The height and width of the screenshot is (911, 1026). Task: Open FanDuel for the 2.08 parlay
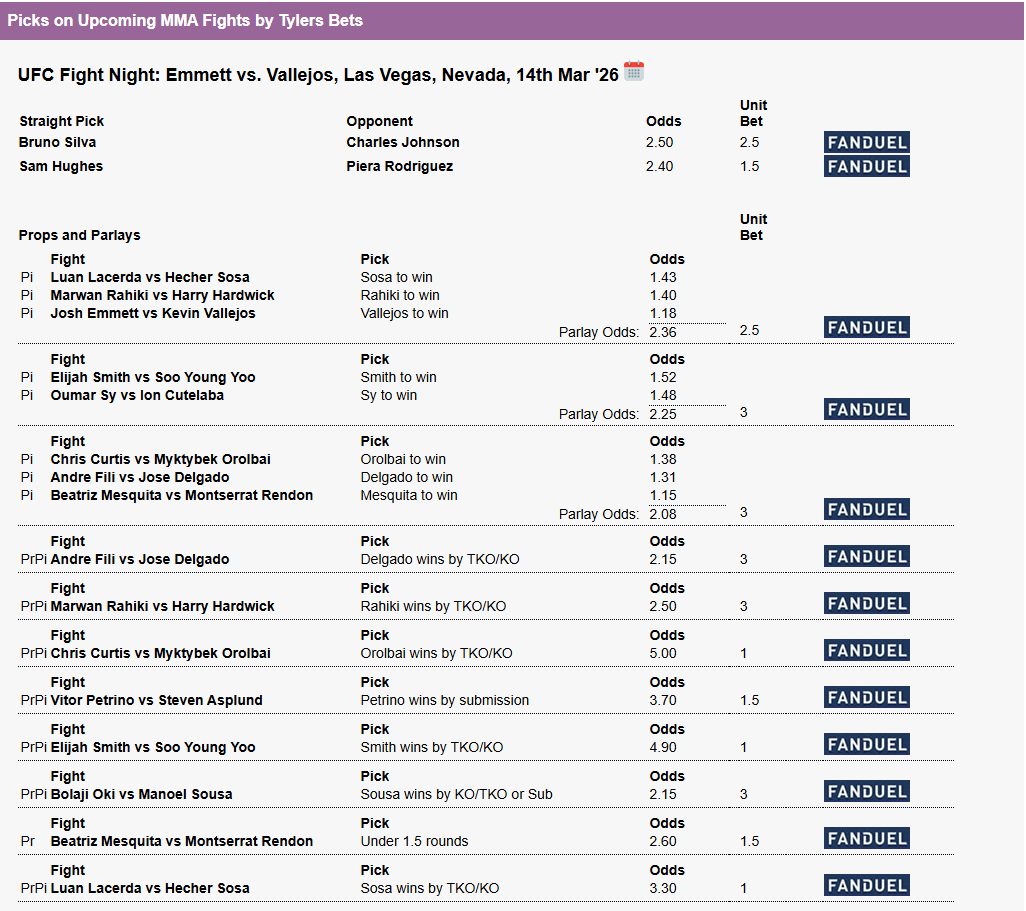pyautogui.click(x=866, y=509)
